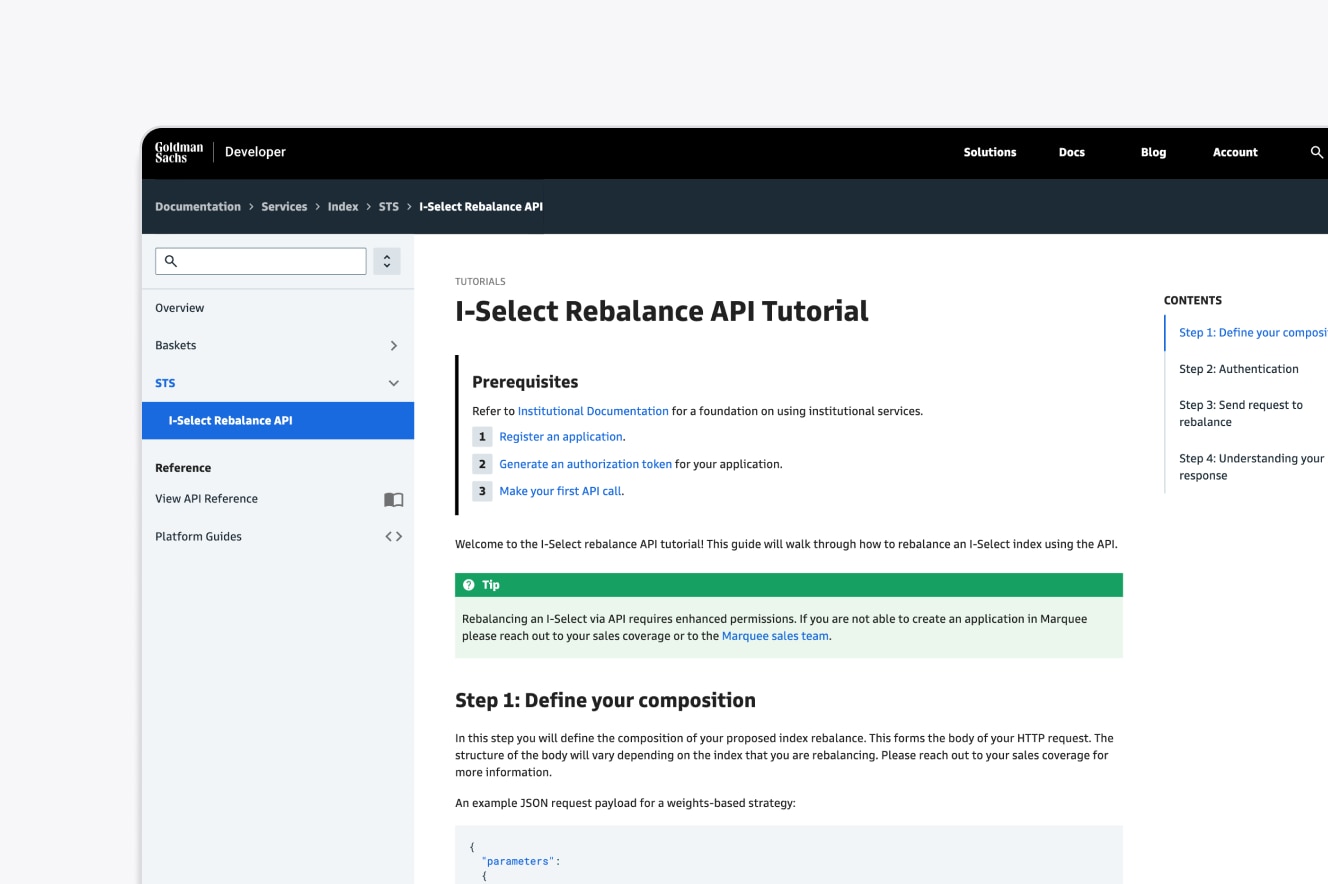Screen dimensions: 1328x884
Task: Open the Account menu in header
Action: click(x=1235, y=152)
